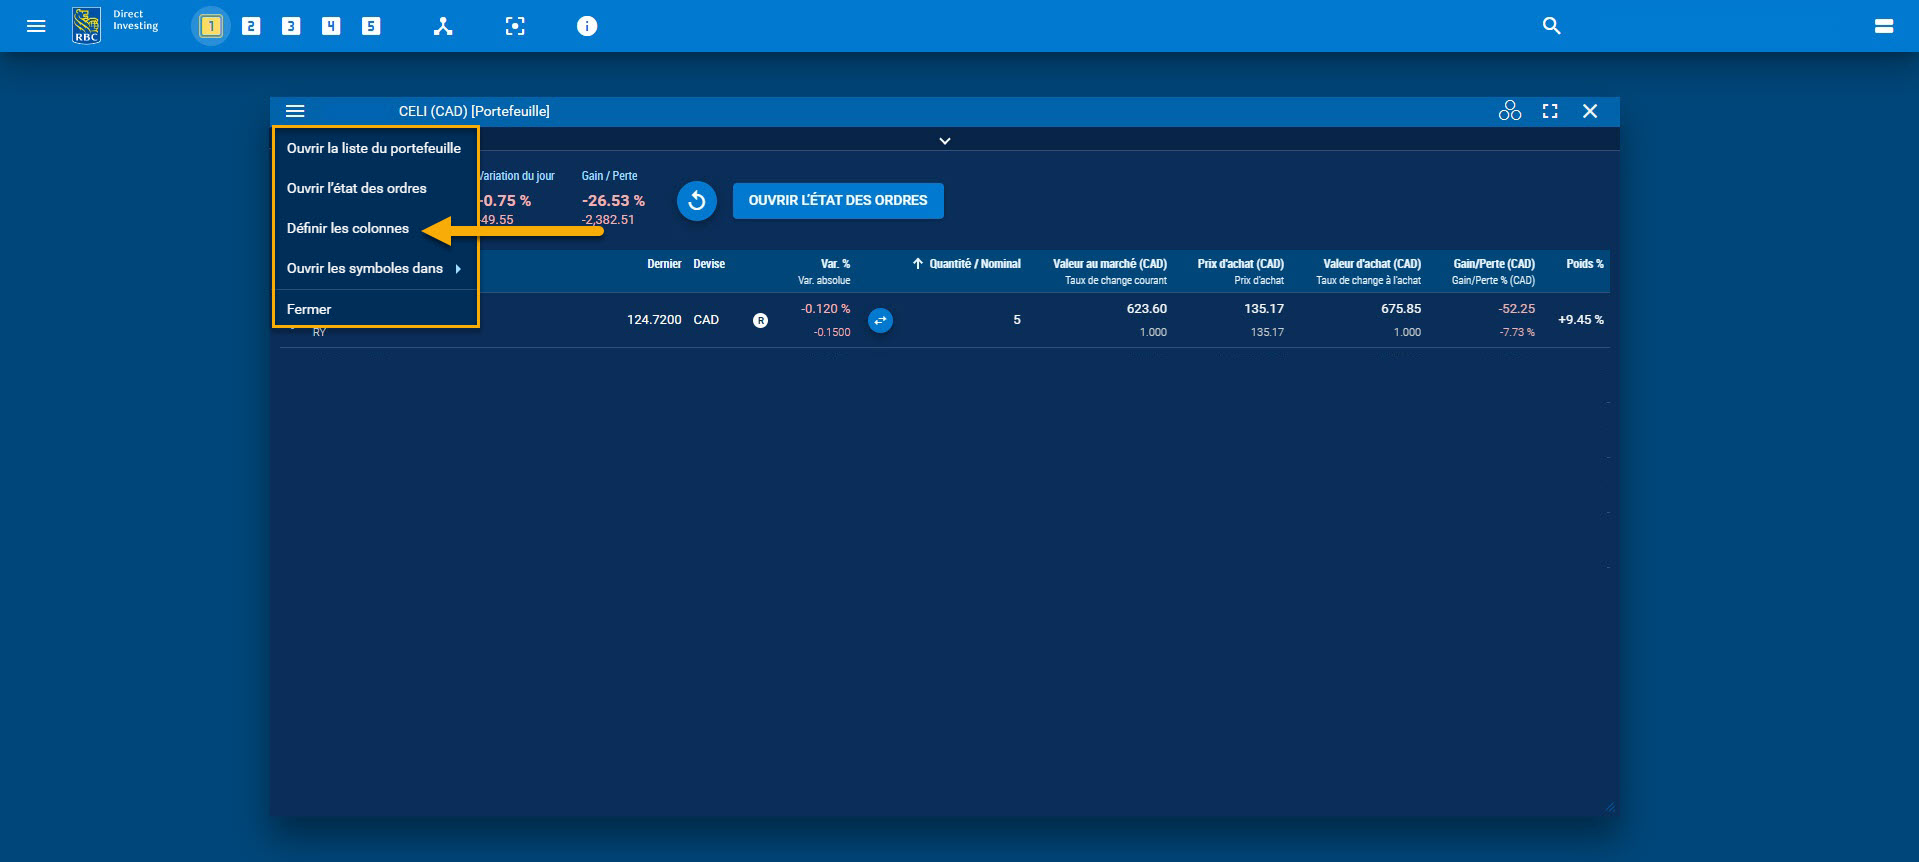This screenshot has height=862, width=1919.
Task: Open the network linking icon
Action: (x=443, y=26)
